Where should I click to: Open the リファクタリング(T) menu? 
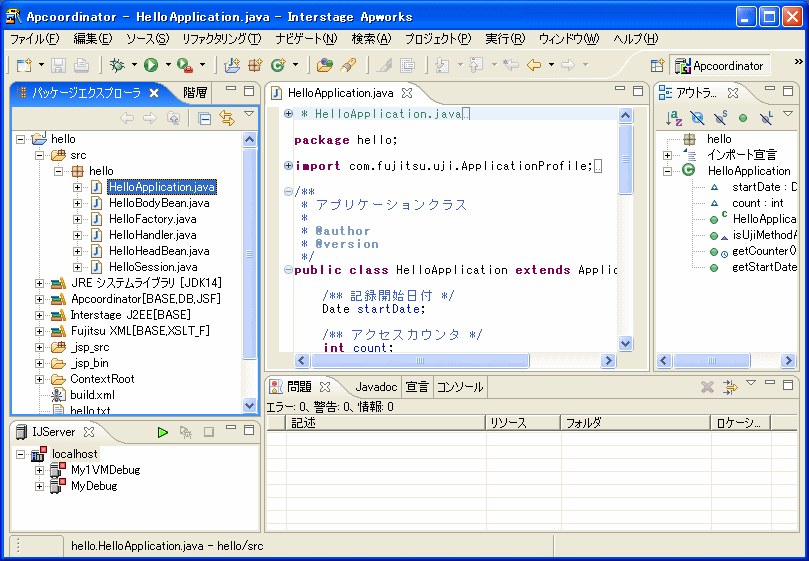222,39
